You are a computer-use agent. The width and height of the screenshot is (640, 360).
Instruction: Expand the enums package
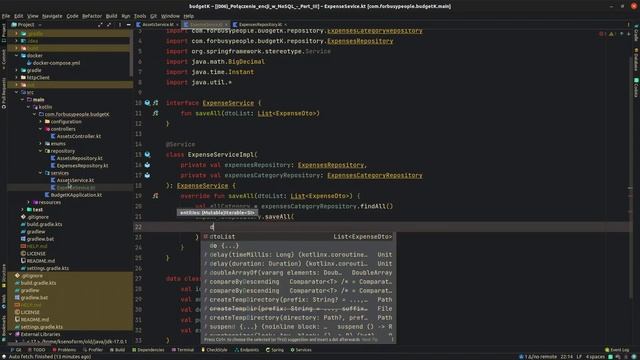pos(40,144)
